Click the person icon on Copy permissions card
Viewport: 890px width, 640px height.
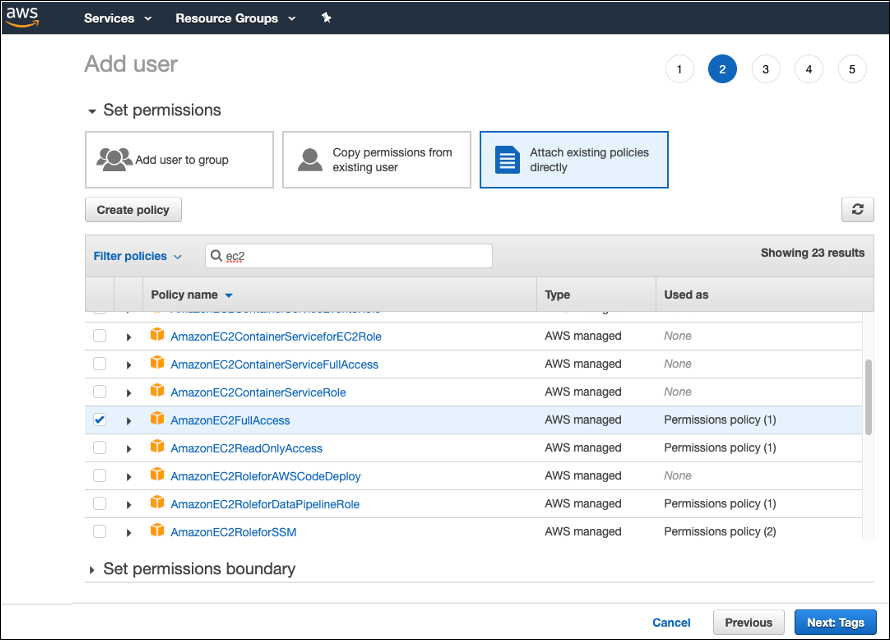coord(310,159)
